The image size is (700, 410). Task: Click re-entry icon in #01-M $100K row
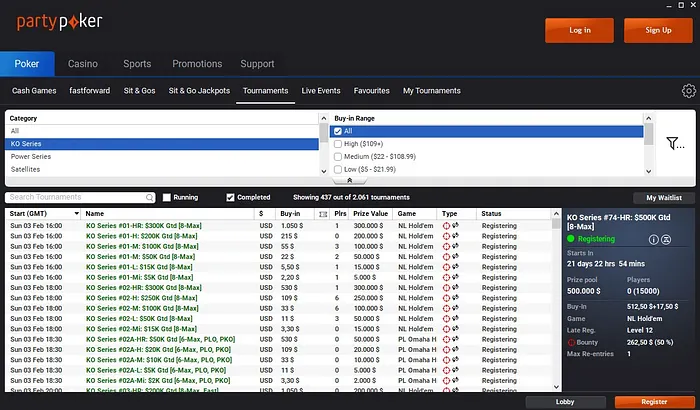click(x=455, y=246)
